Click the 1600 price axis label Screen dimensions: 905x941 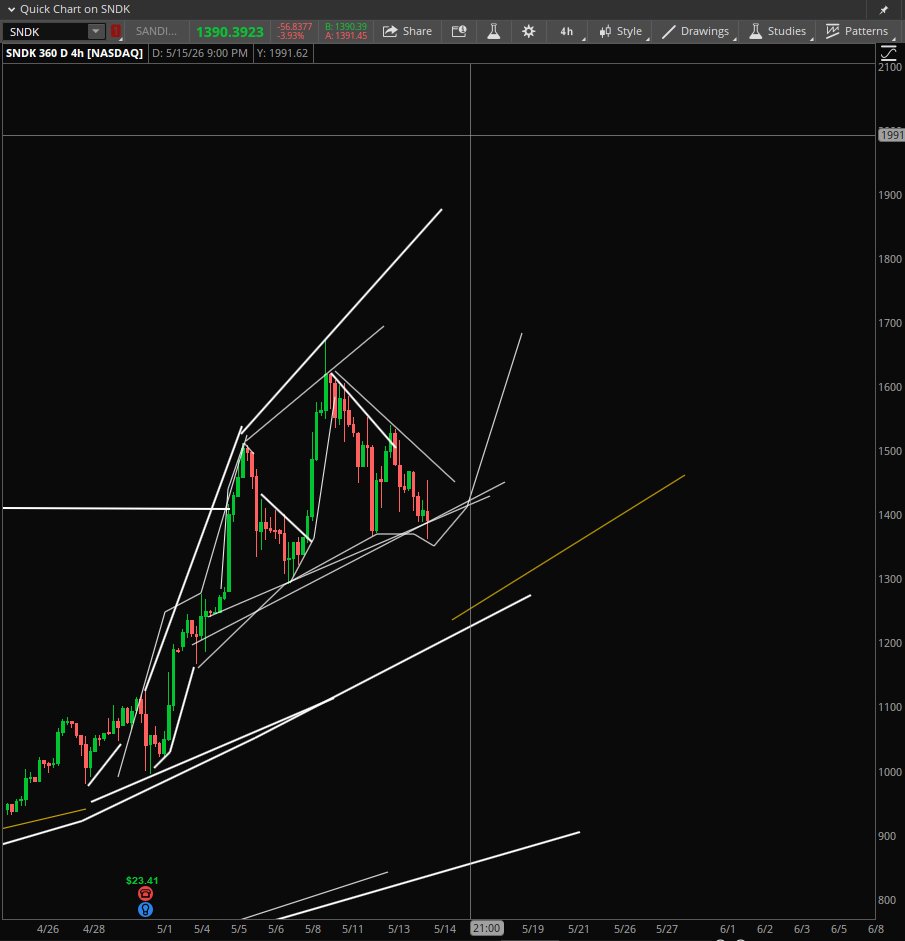click(x=889, y=387)
